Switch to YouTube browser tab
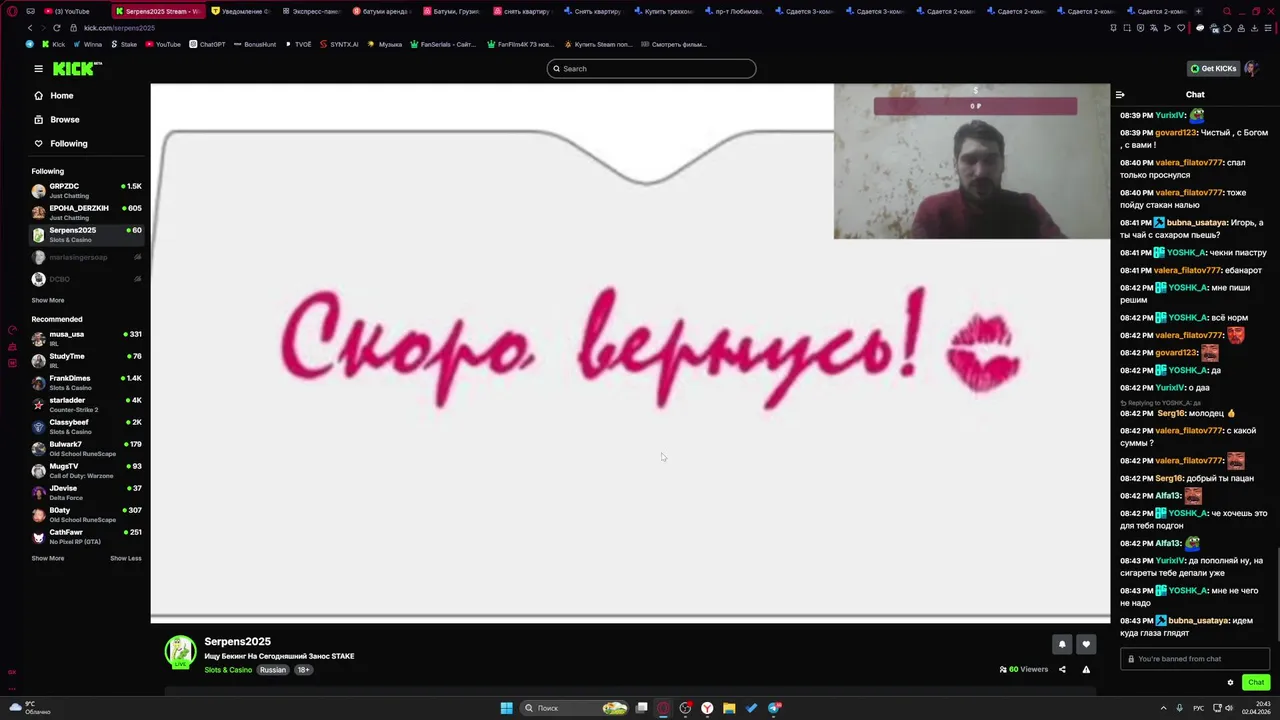Viewport: 1280px width, 720px height. point(73,11)
